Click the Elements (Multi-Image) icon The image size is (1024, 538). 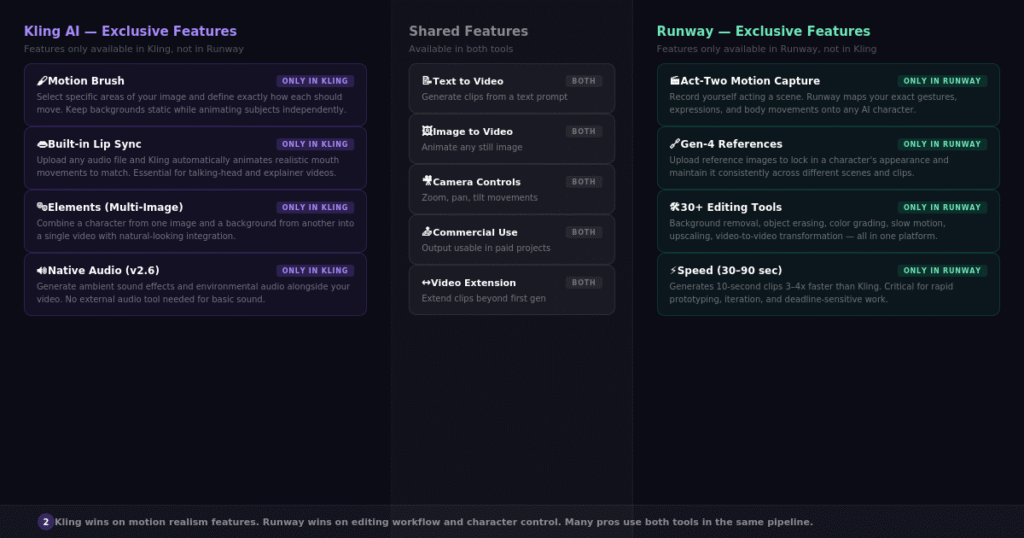coord(42,207)
